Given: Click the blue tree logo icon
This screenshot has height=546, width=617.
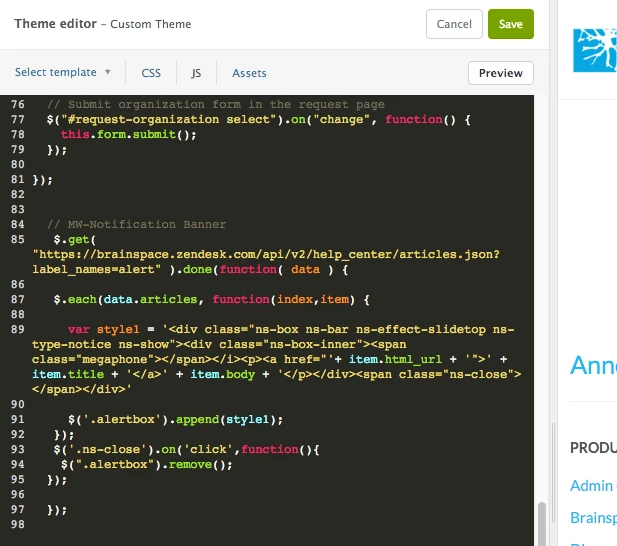Looking at the screenshot, I should click(595, 50).
